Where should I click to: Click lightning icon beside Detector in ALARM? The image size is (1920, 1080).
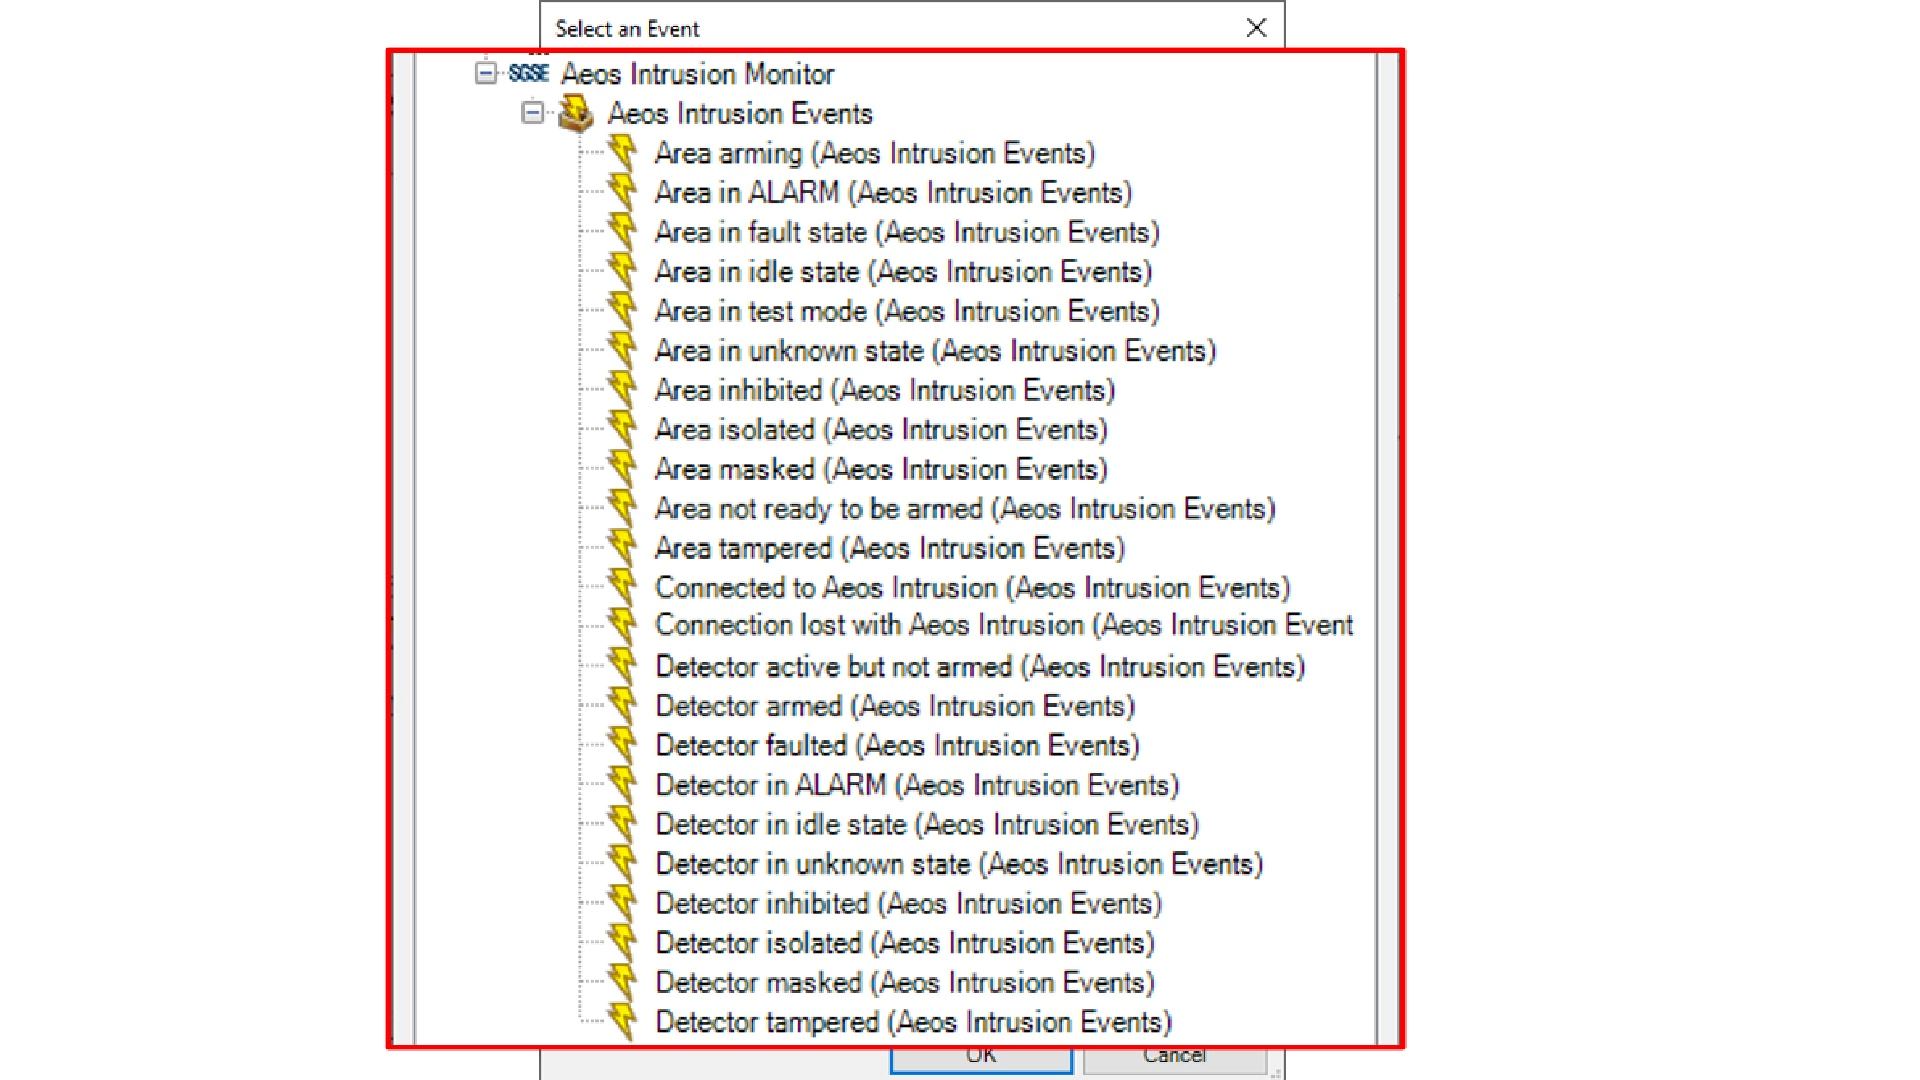622,785
